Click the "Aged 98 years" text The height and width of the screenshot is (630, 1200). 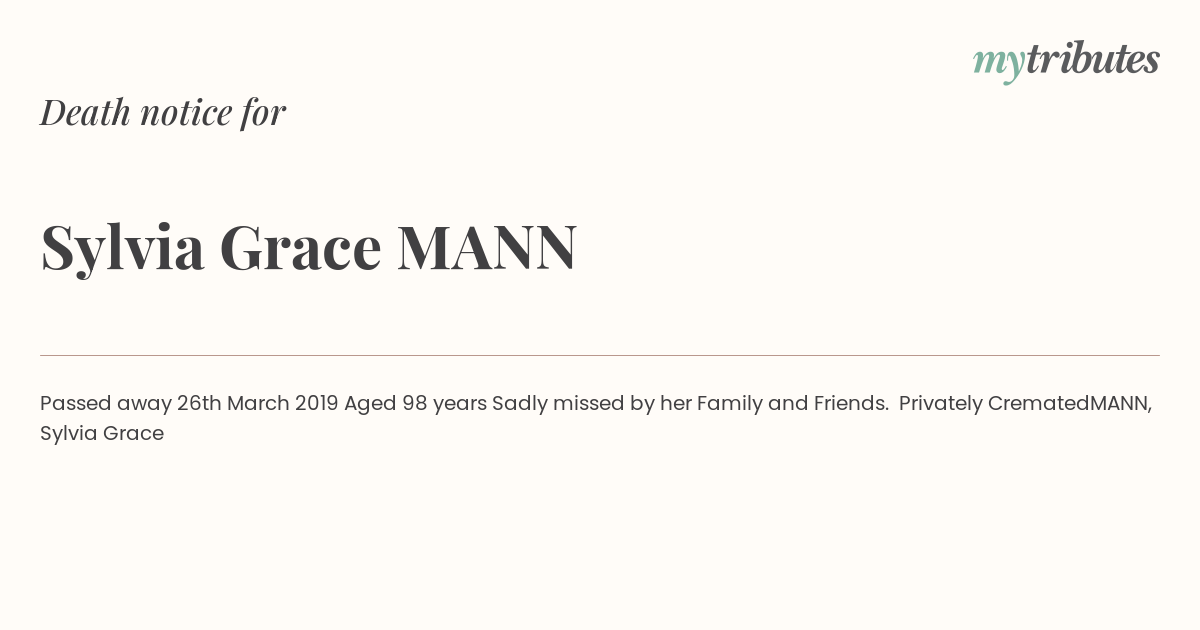coord(416,404)
